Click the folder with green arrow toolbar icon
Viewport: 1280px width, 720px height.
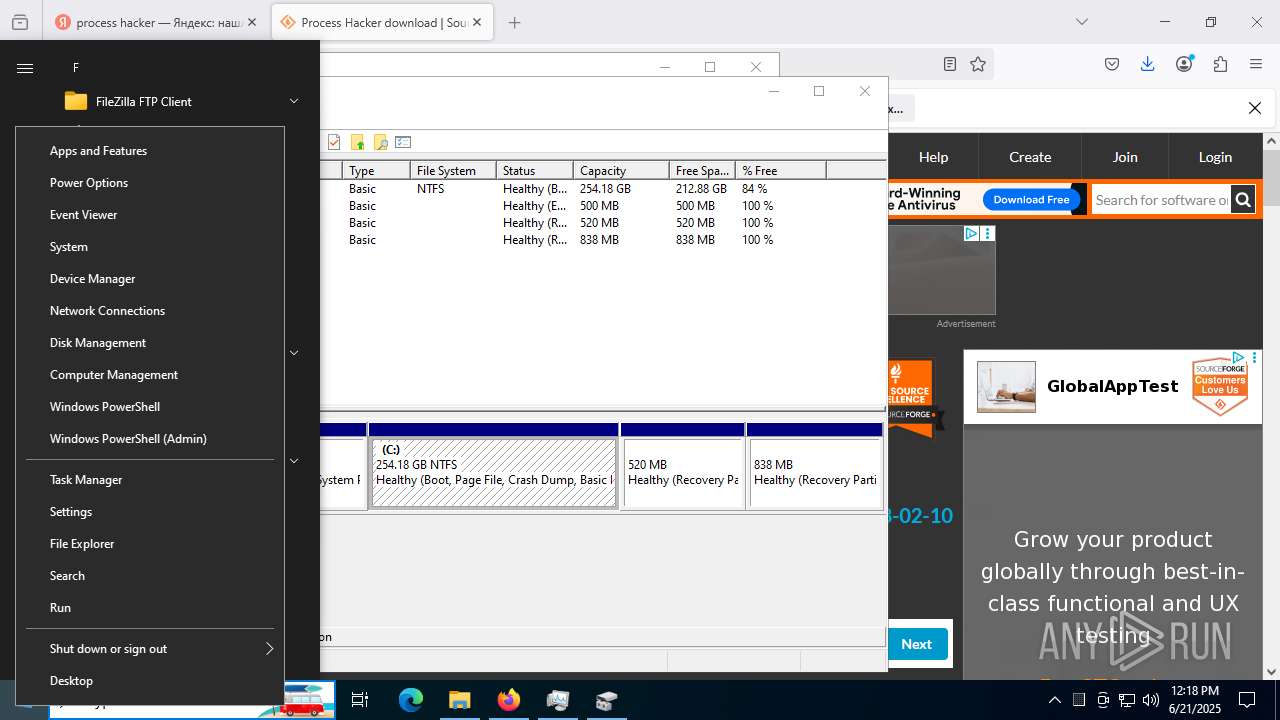357,142
